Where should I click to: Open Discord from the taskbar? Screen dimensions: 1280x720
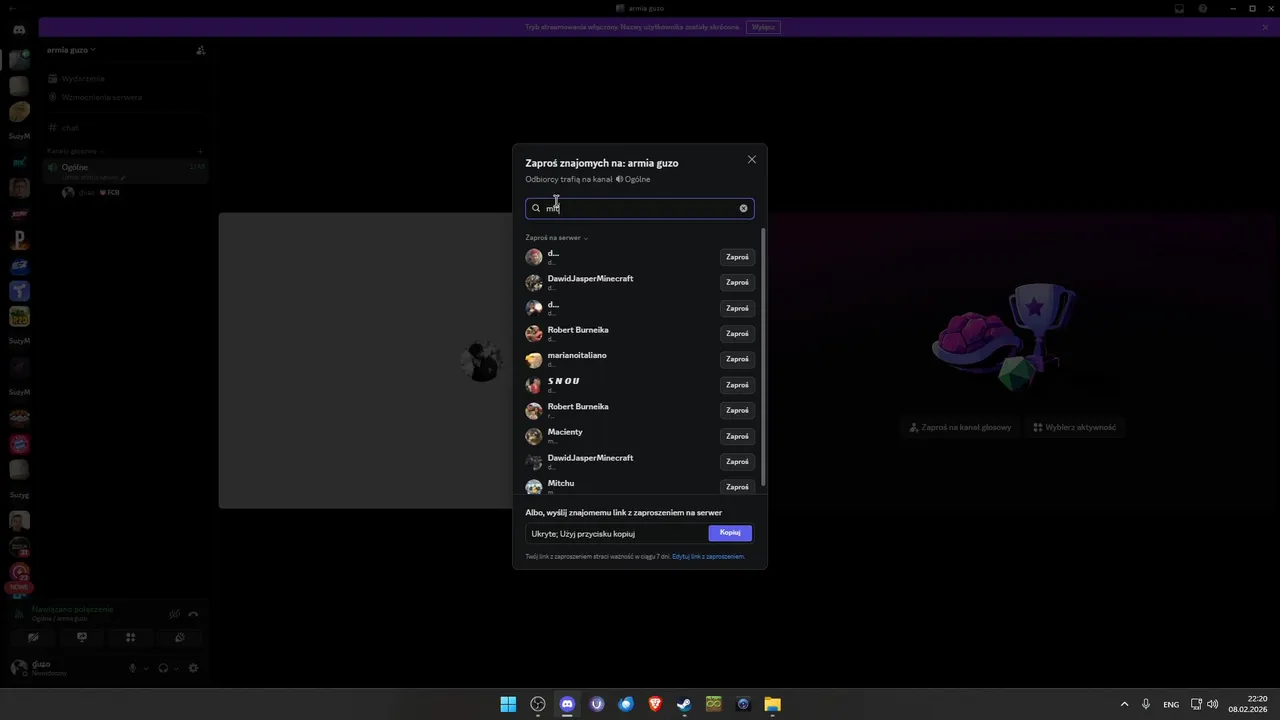click(x=567, y=704)
